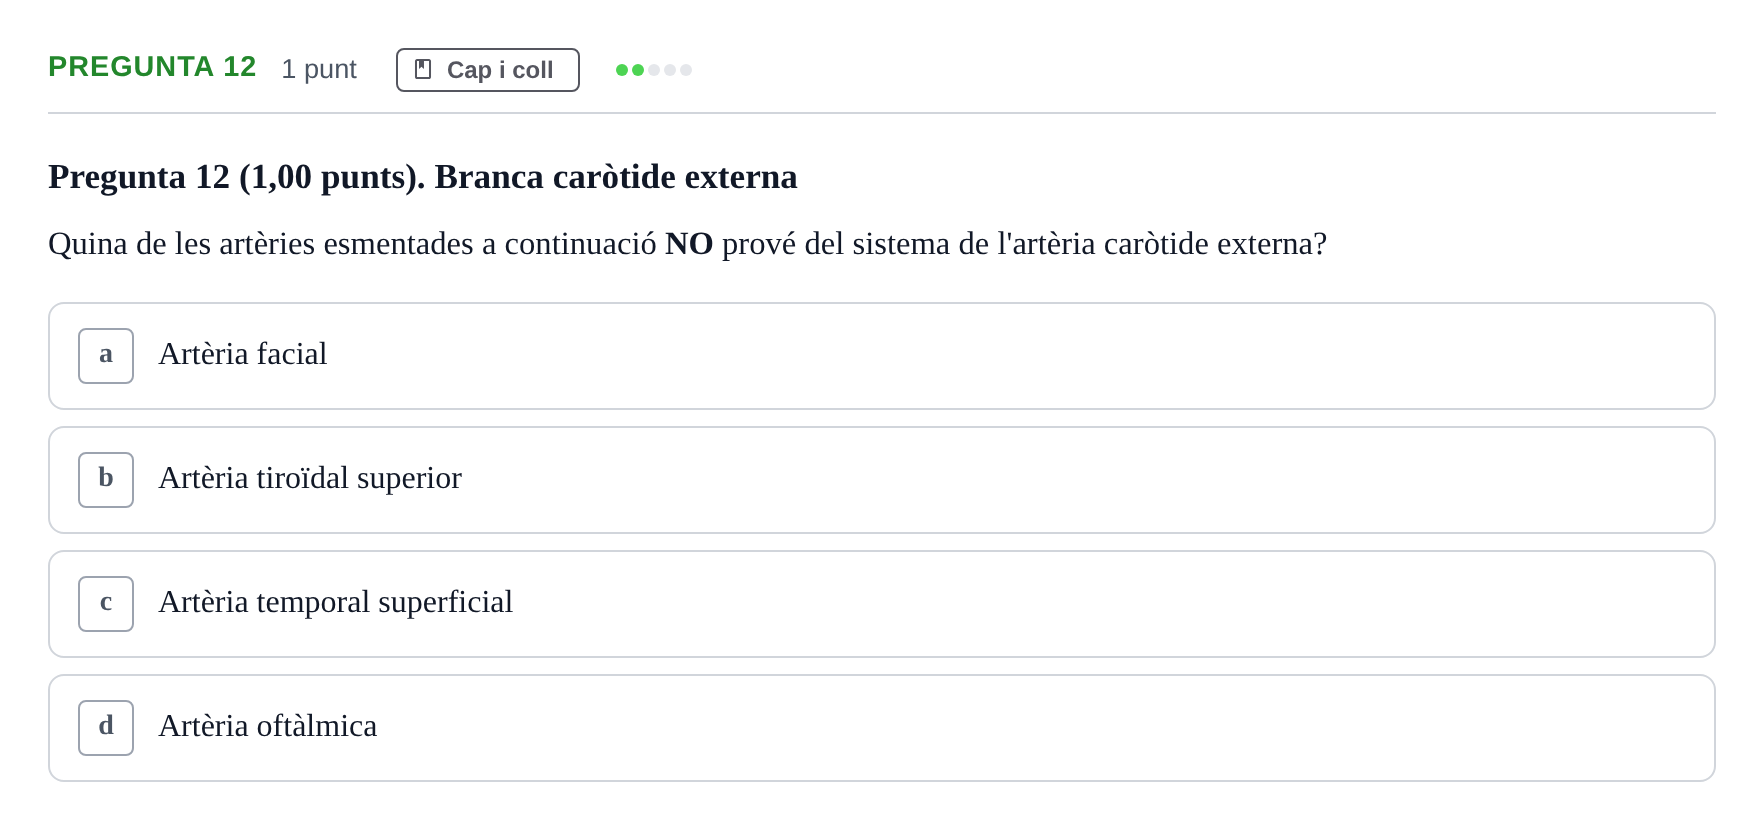
Task: Select letter badge 'd' for Artèria oftàlmica
Action: (106, 728)
